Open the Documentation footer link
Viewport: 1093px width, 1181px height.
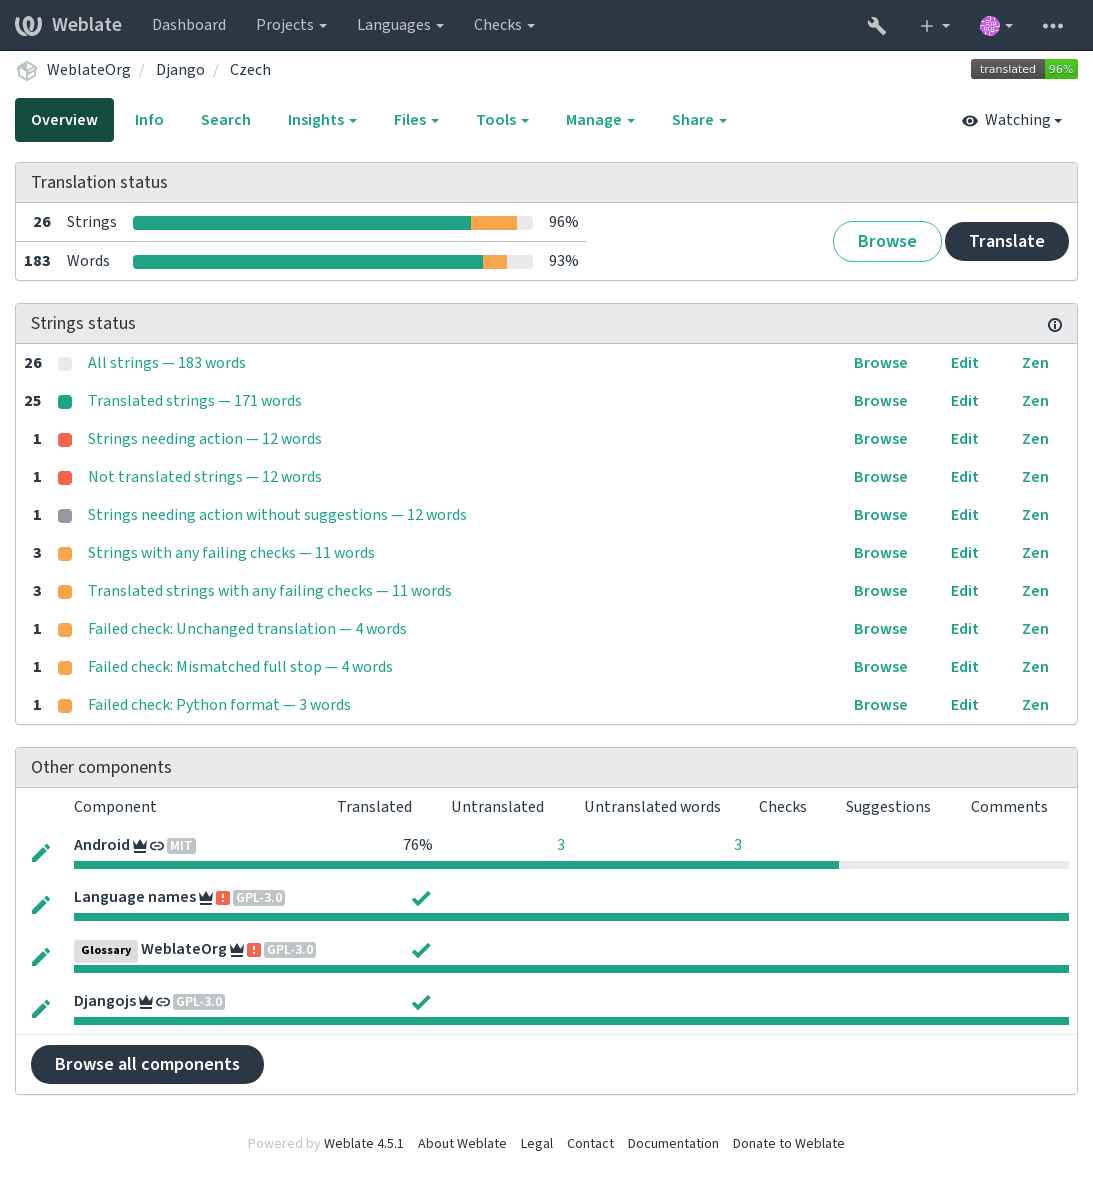(673, 1144)
